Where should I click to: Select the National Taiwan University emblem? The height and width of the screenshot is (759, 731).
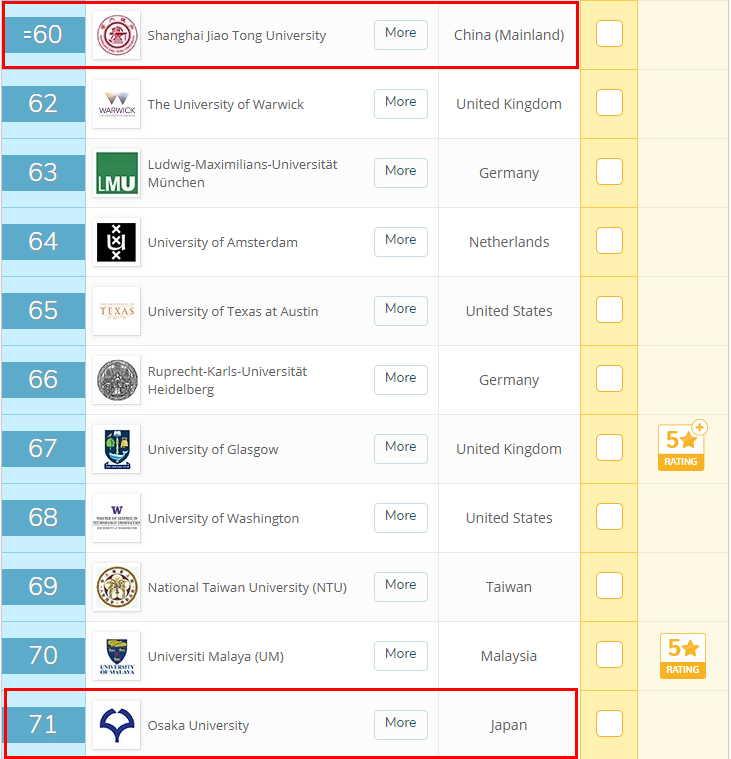pos(116,587)
